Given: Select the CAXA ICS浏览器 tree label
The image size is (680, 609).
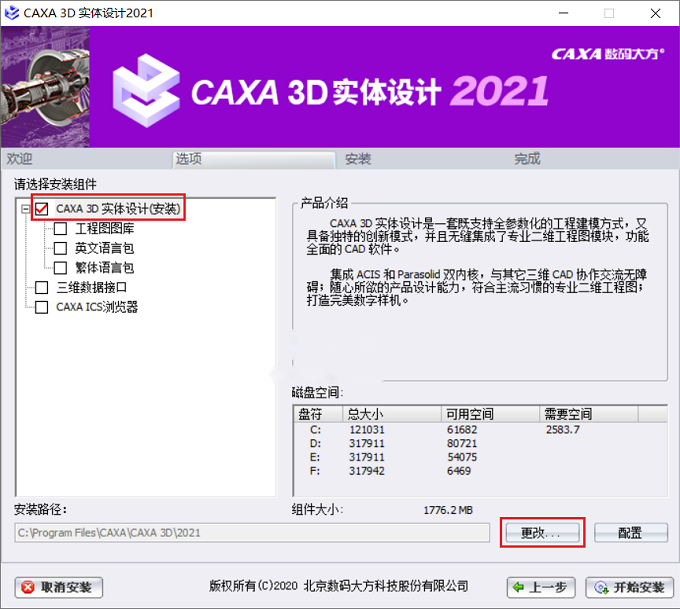Looking at the screenshot, I should 97,307.
